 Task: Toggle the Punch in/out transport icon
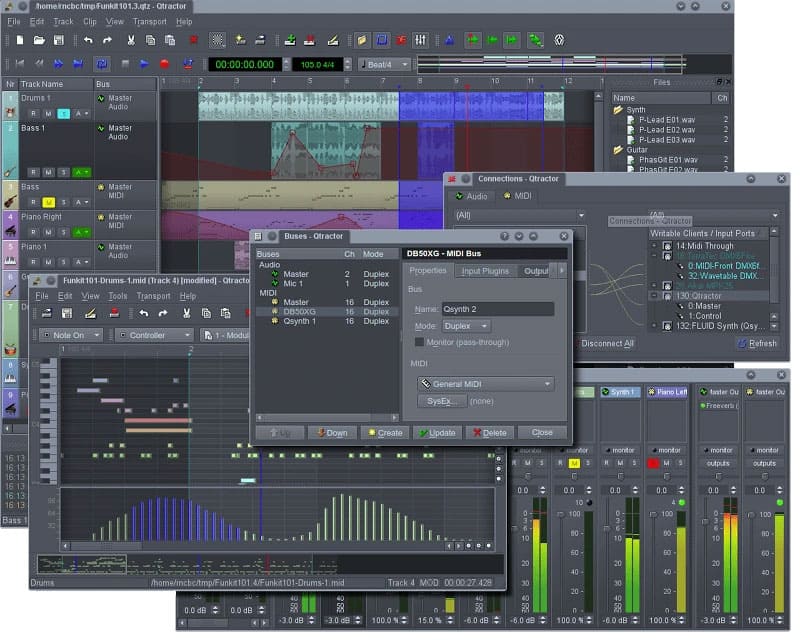coord(188,64)
